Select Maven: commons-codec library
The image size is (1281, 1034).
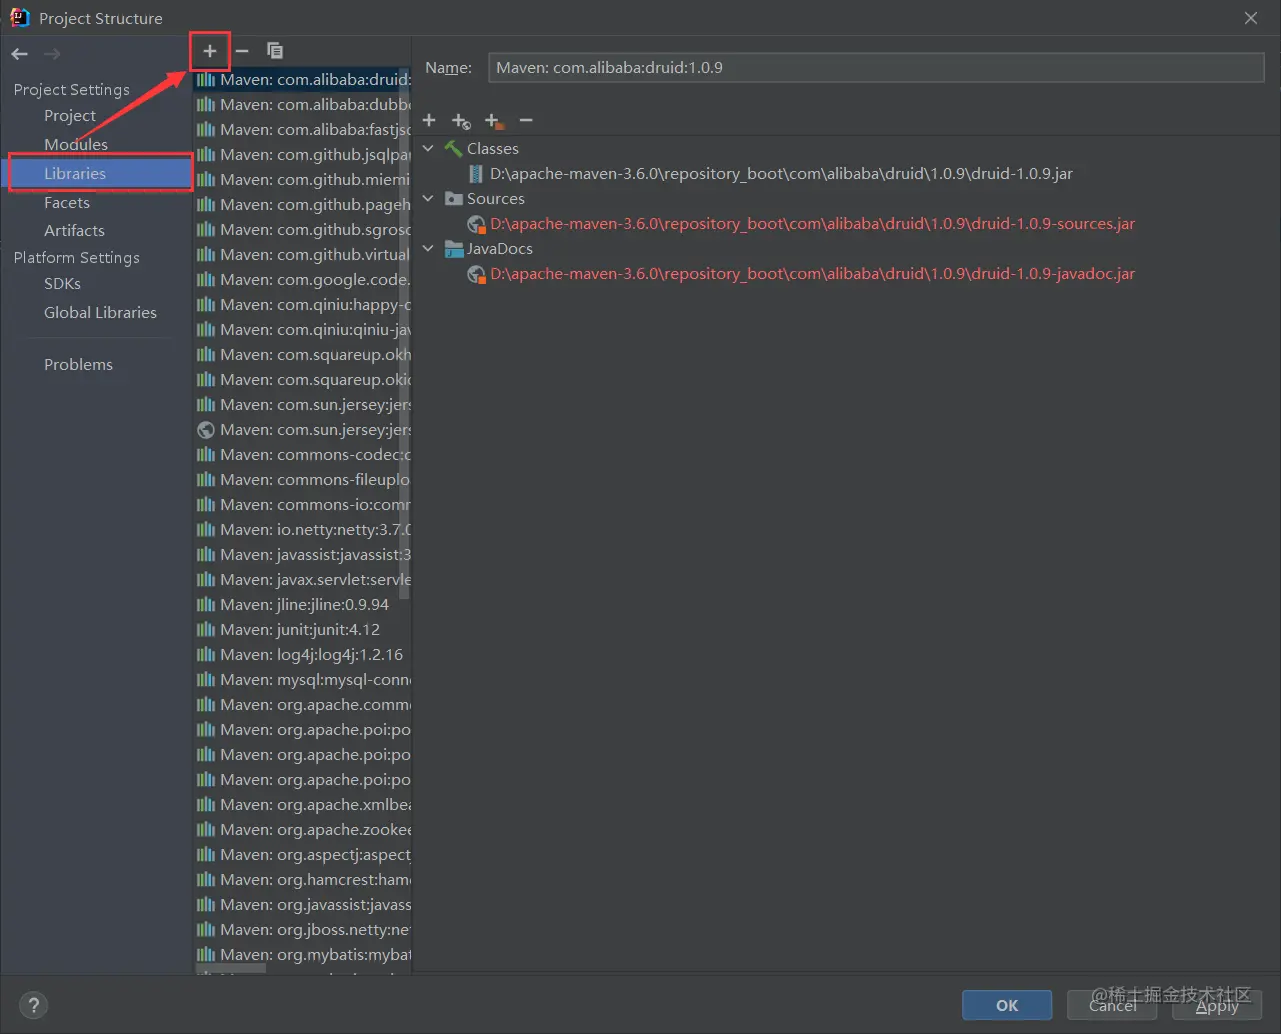click(x=302, y=454)
